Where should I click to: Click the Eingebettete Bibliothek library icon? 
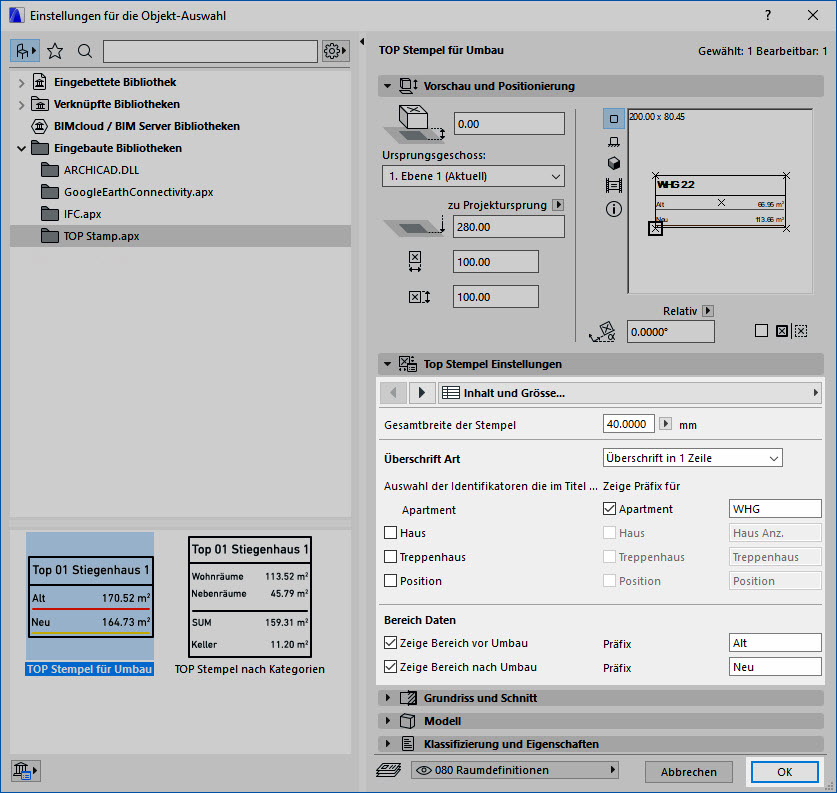[40, 82]
